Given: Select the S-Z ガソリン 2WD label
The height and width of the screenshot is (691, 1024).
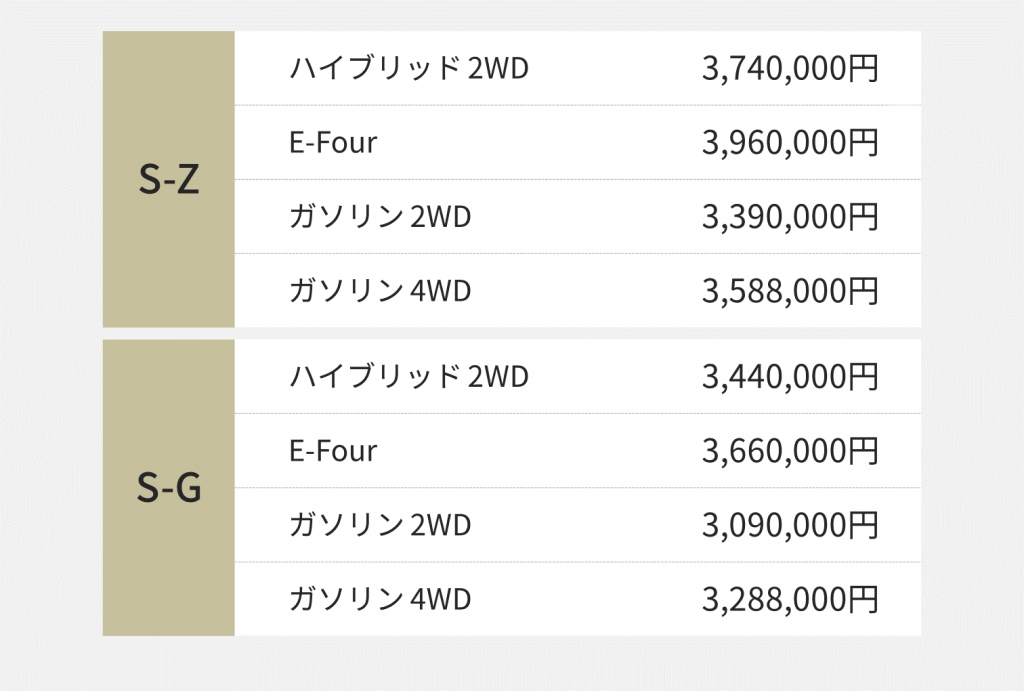Looking at the screenshot, I should 379,216.
